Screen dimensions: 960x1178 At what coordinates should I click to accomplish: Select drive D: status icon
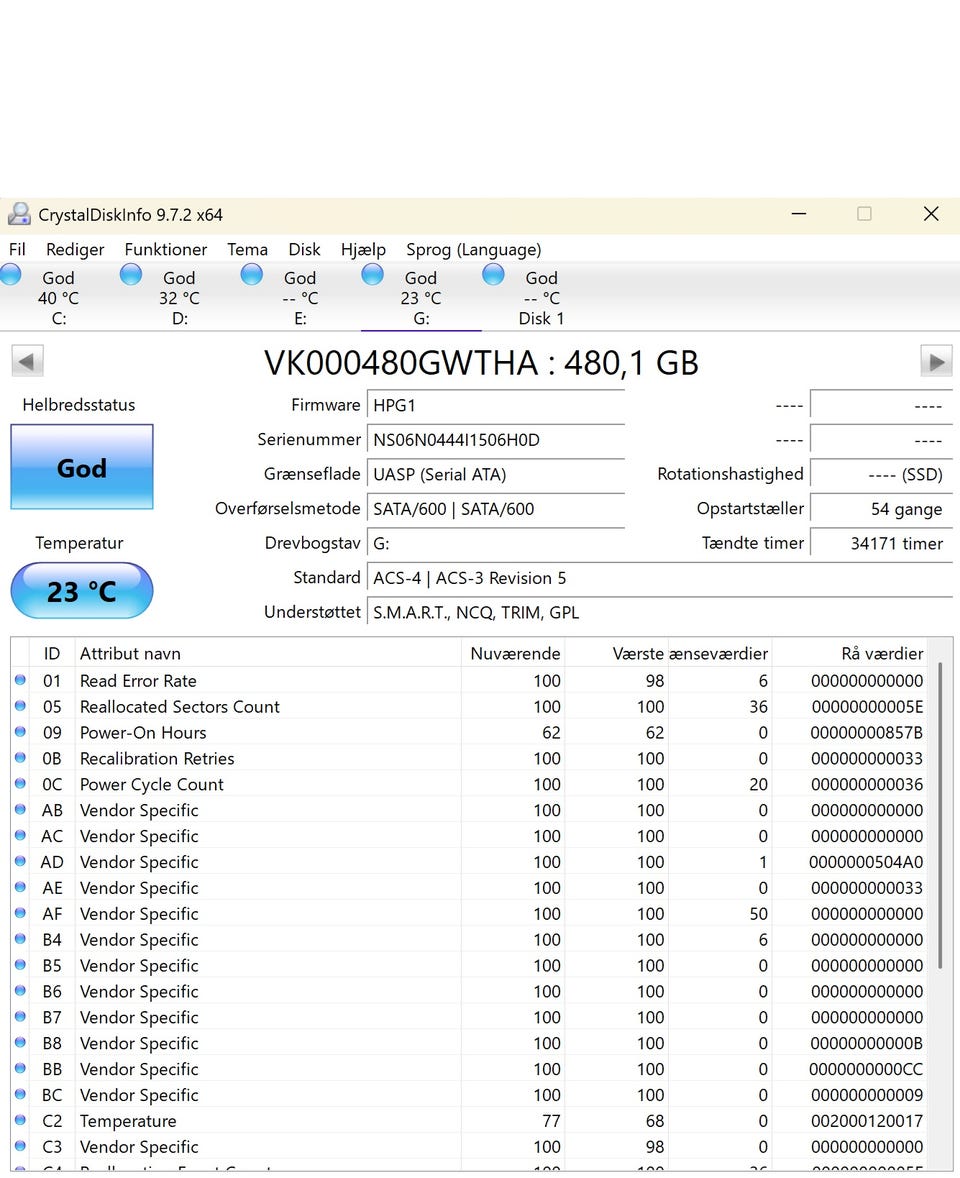click(131, 275)
